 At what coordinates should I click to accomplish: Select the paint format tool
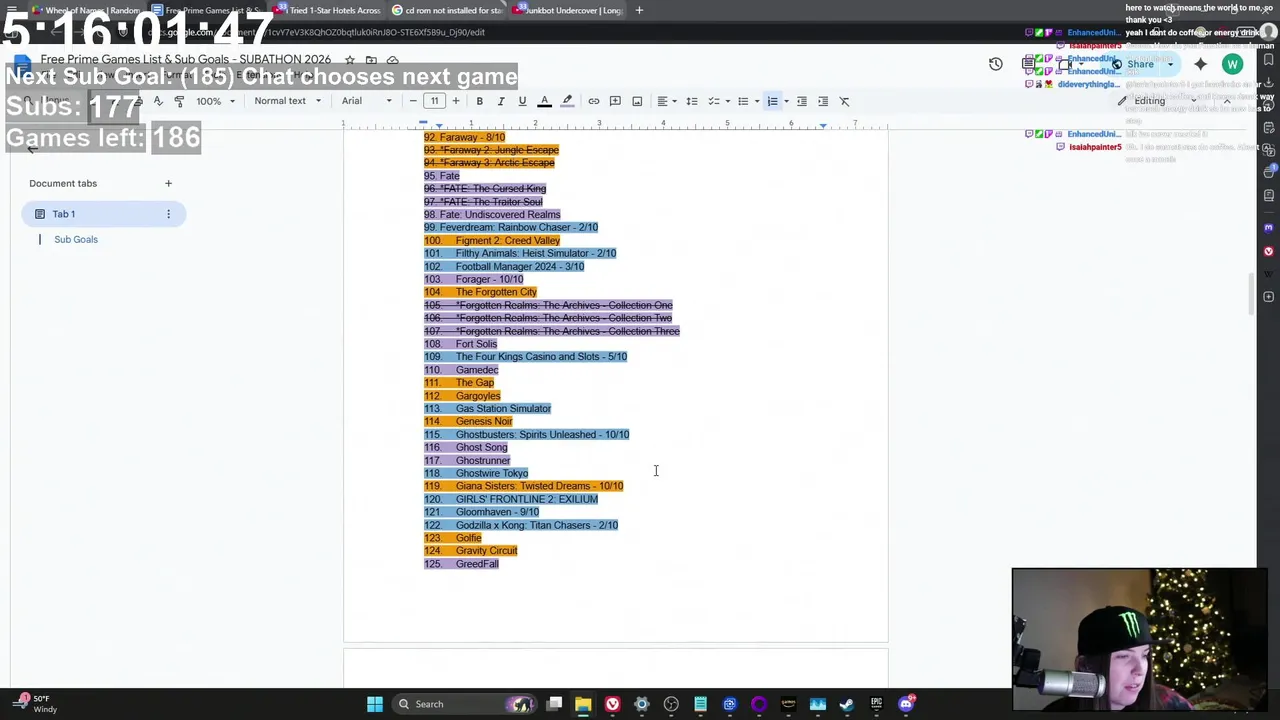179,101
